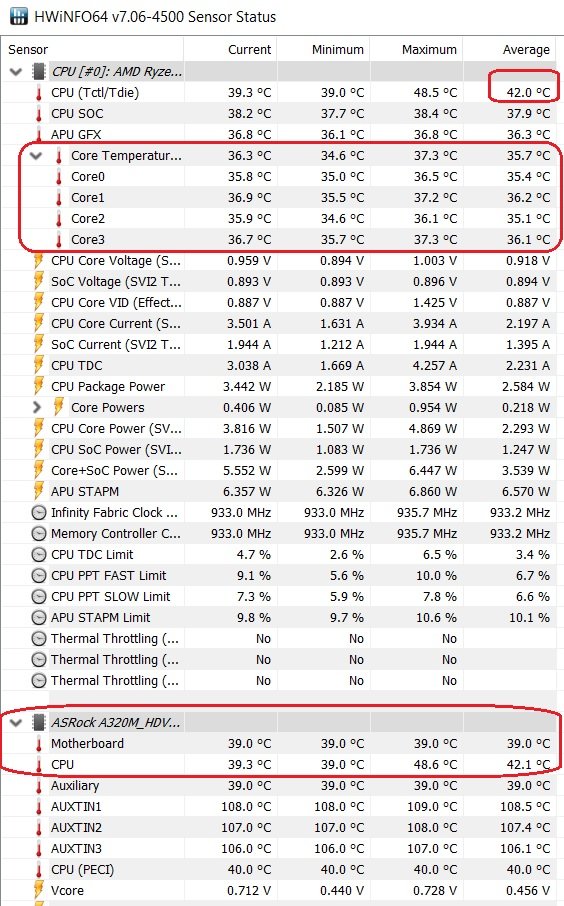Click the HWiNFO64 title bar icon

(18, 16)
